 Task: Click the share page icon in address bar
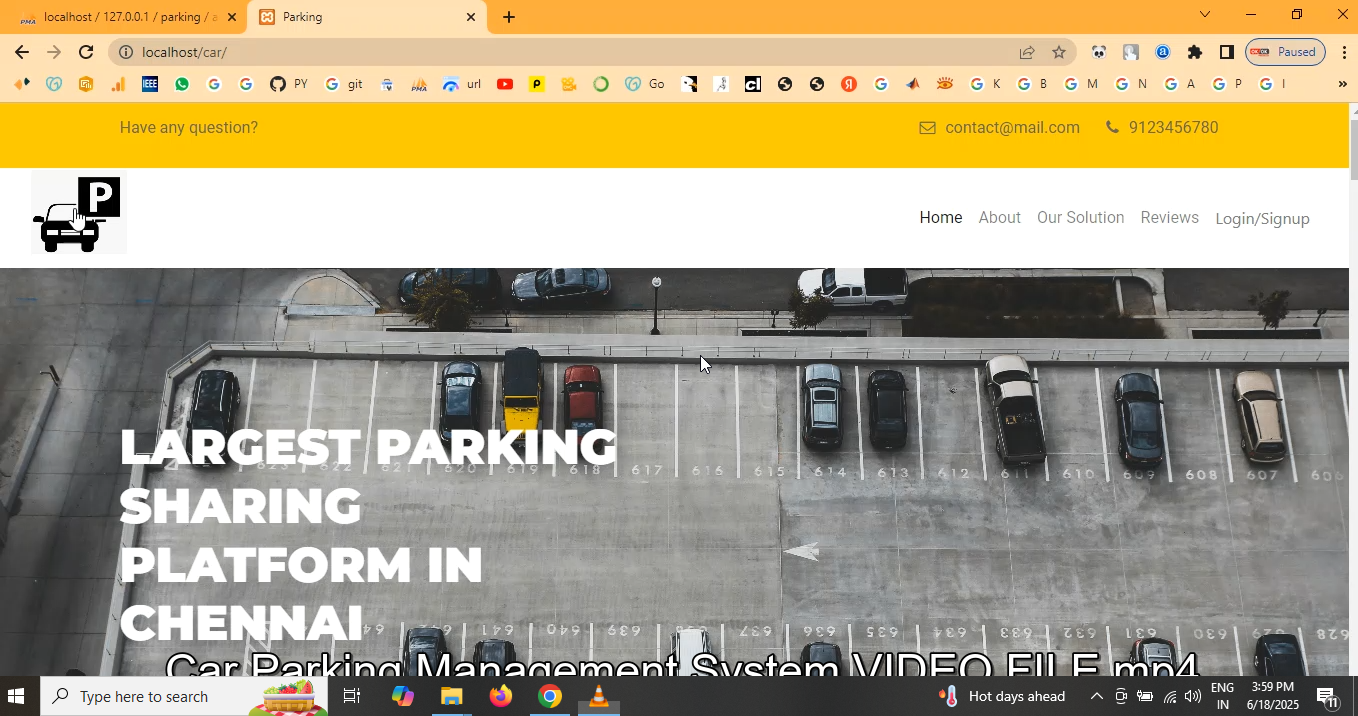point(1027,52)
